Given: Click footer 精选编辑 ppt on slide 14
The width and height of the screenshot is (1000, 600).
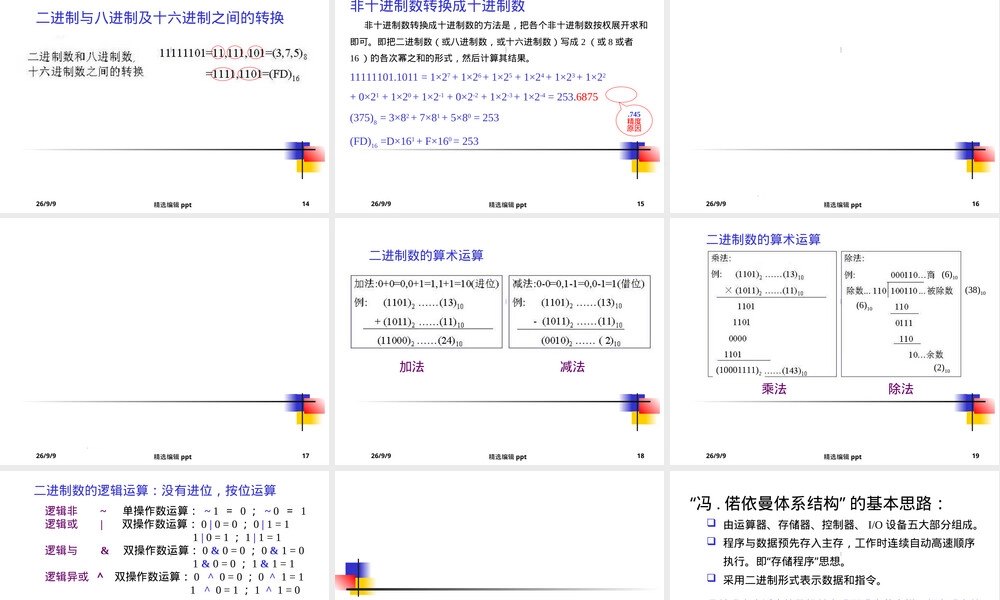Looking at the screenshot, I should (x=172, y=205).
